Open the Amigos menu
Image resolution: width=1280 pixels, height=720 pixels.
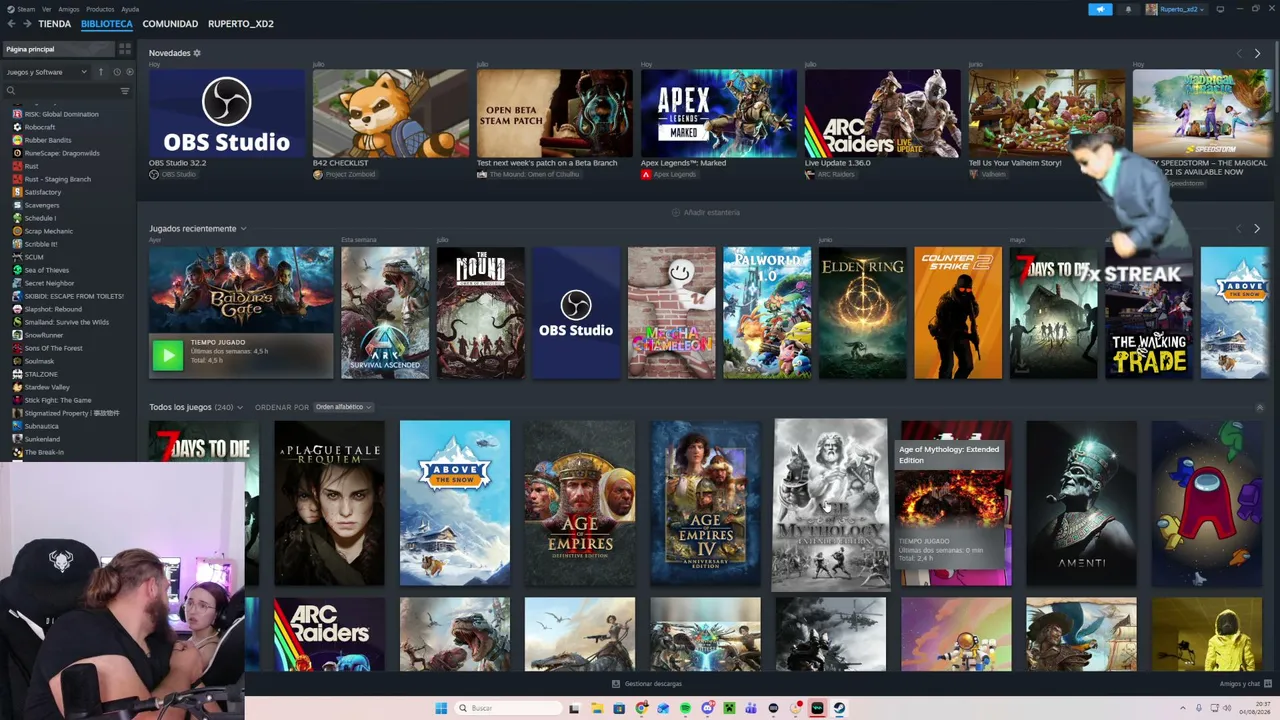[x=69, y=9]
